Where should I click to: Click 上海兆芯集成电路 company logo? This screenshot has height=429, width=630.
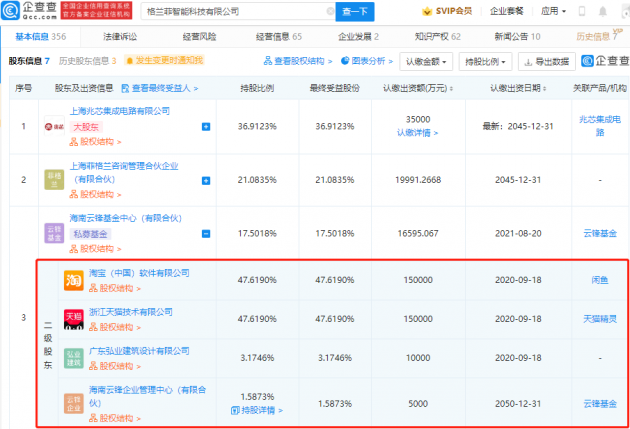pos(54,127)
